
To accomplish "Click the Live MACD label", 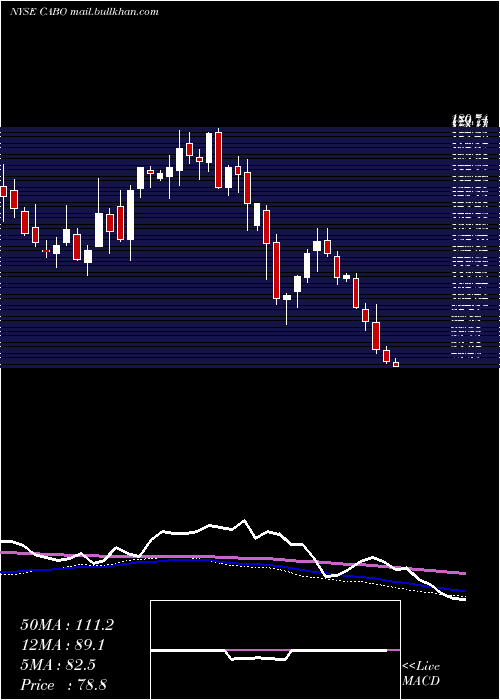I will pyautogui.click(x=421, y=673).
